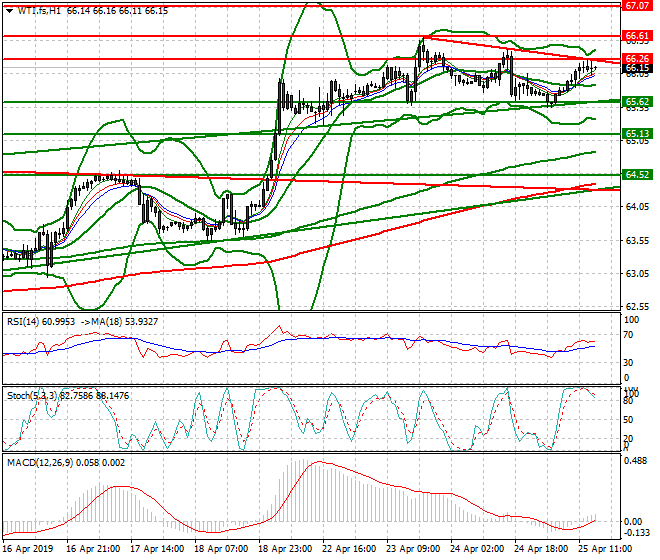Click the 66.61 red resistance price label
This screenshot has height=560, width=660.
click(x=637, y=36)
